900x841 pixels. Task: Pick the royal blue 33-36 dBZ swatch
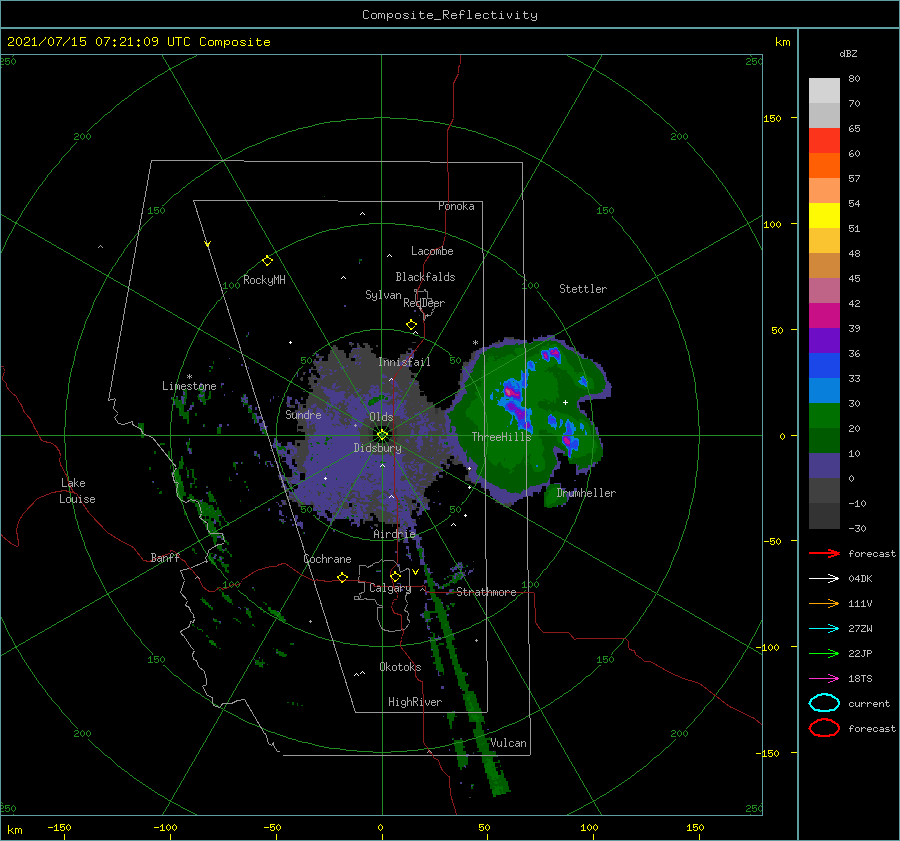pos(824,366)
